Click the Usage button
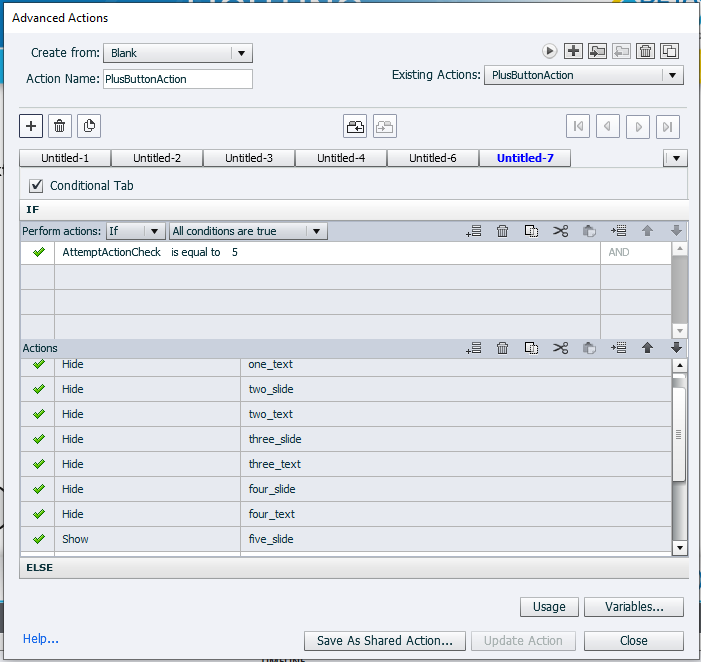The image size is (701, 662). tap(549, 607)
